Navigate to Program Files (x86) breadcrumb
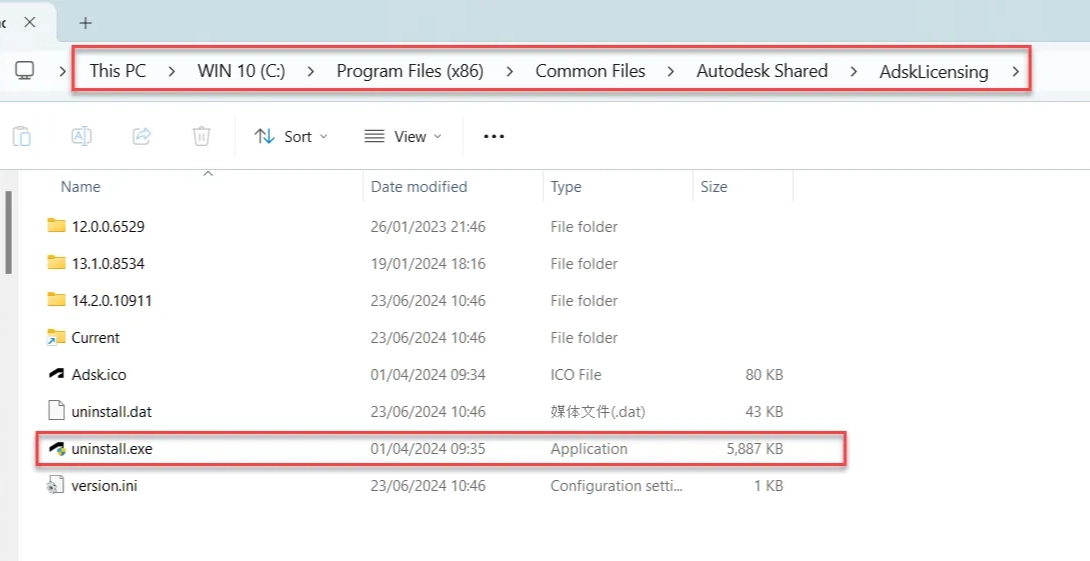The height and width of the screenshot is (561, 1090). click(410, 71)
